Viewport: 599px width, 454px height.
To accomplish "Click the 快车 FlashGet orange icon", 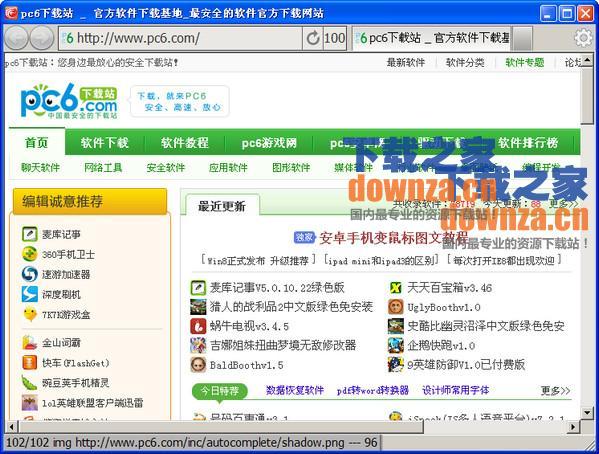I will pos(29,362).
